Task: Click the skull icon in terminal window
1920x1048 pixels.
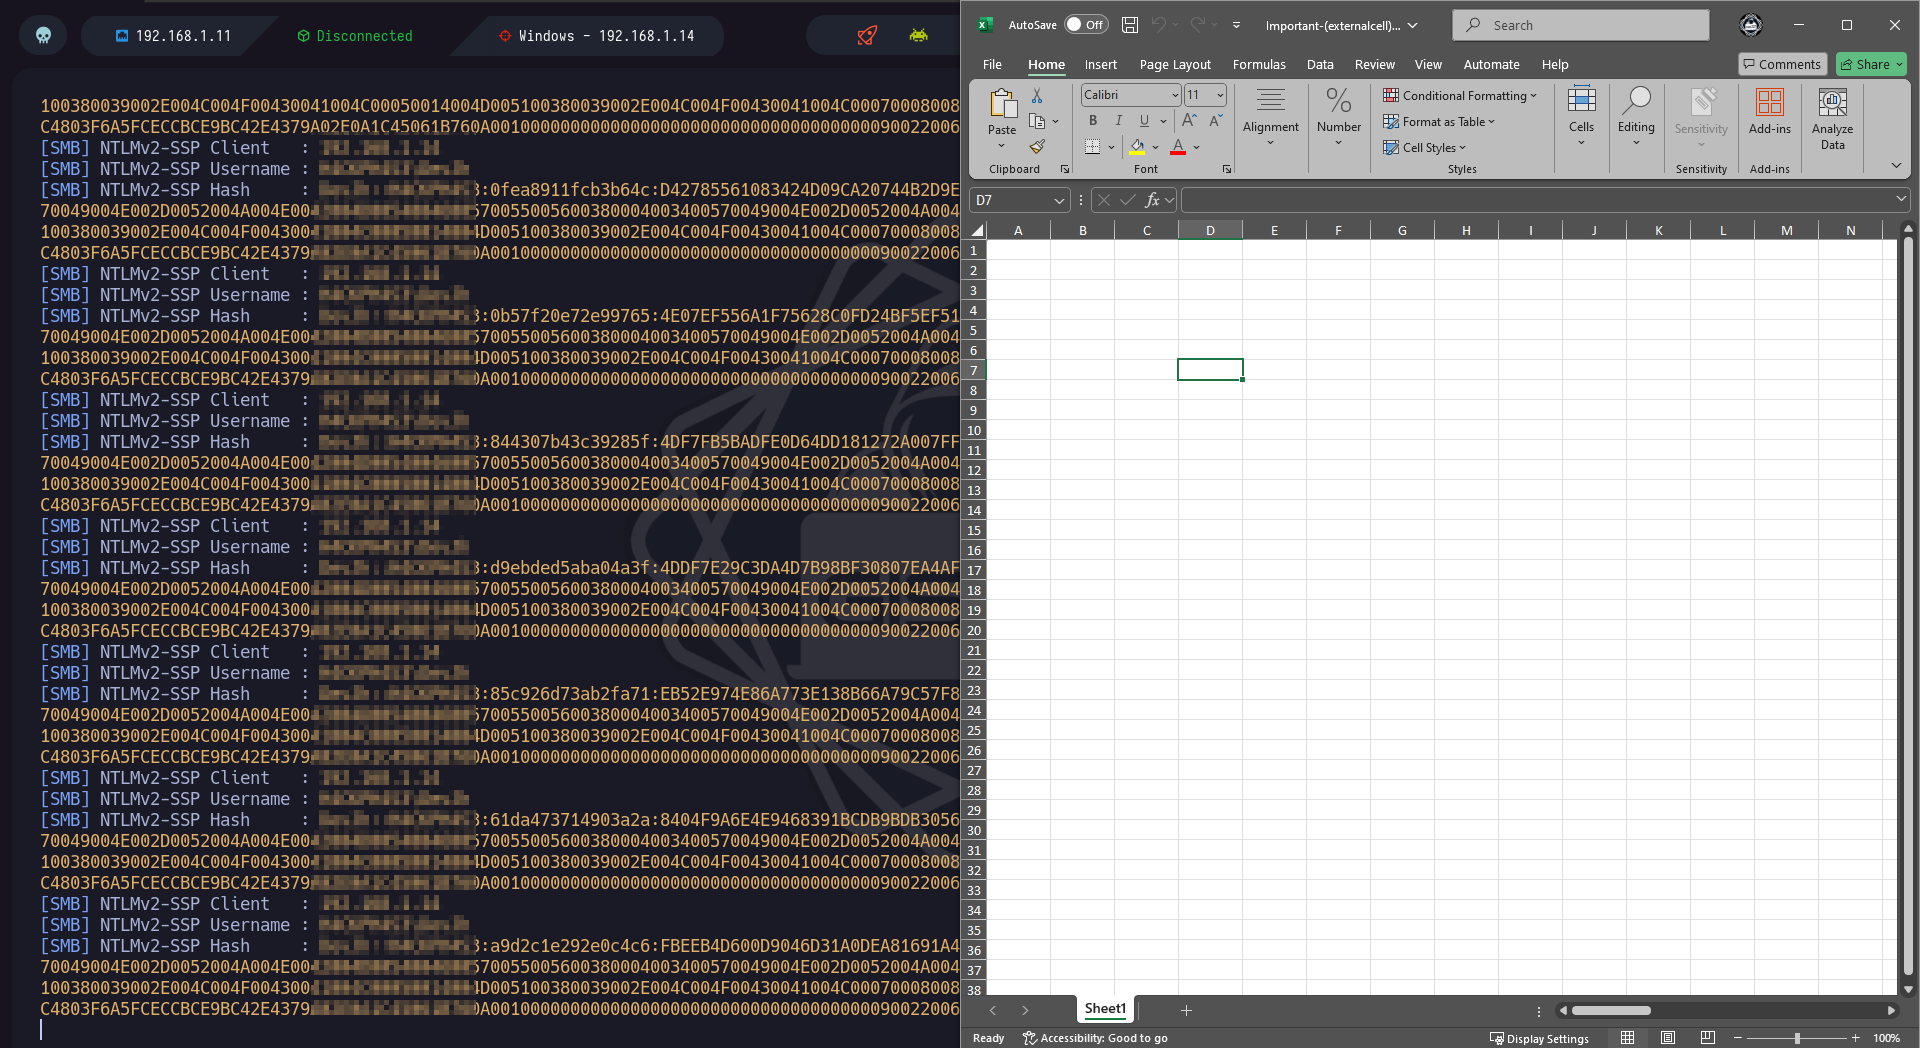Action: pyautogui.click(x=43, y=35)
